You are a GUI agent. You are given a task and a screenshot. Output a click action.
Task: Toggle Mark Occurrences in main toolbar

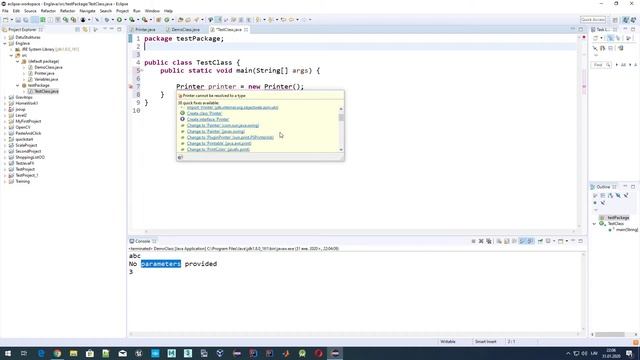pos(218,20)
